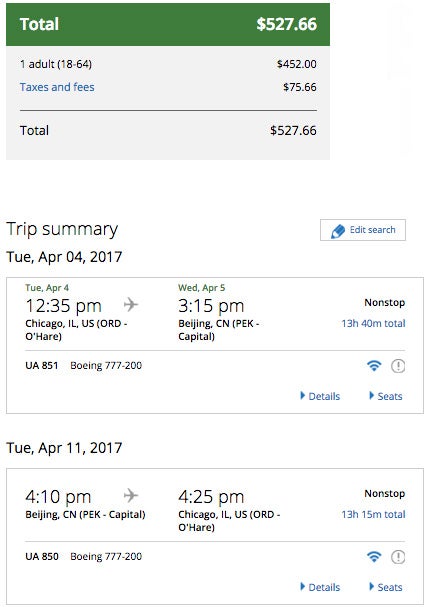
Task: Open the 13h 15m total duration link
Action: tap(373, 514)
